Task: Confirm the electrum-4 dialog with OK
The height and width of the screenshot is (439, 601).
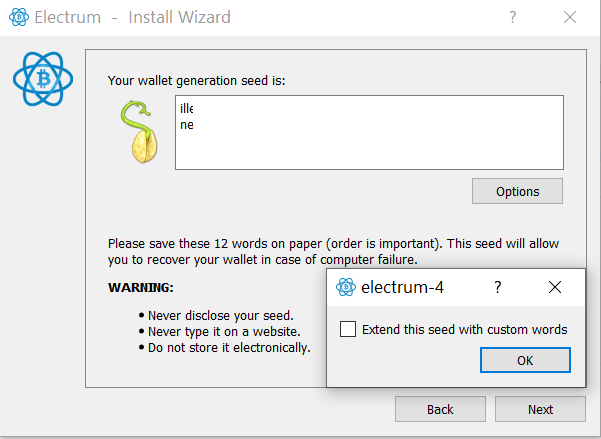Action: click(x=525, y=360)
